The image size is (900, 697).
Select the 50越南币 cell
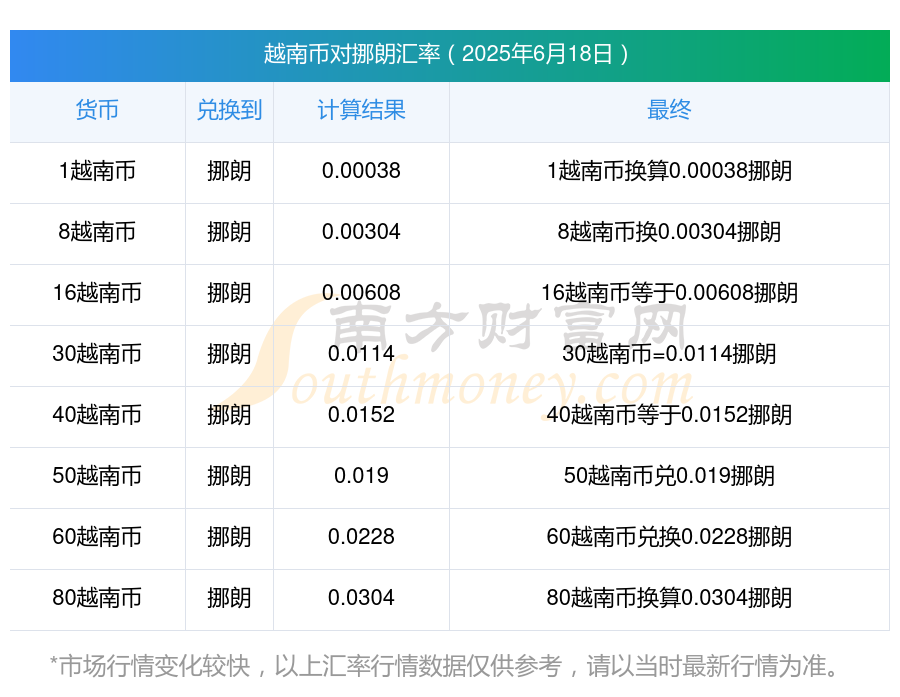[x=97, y=476]
